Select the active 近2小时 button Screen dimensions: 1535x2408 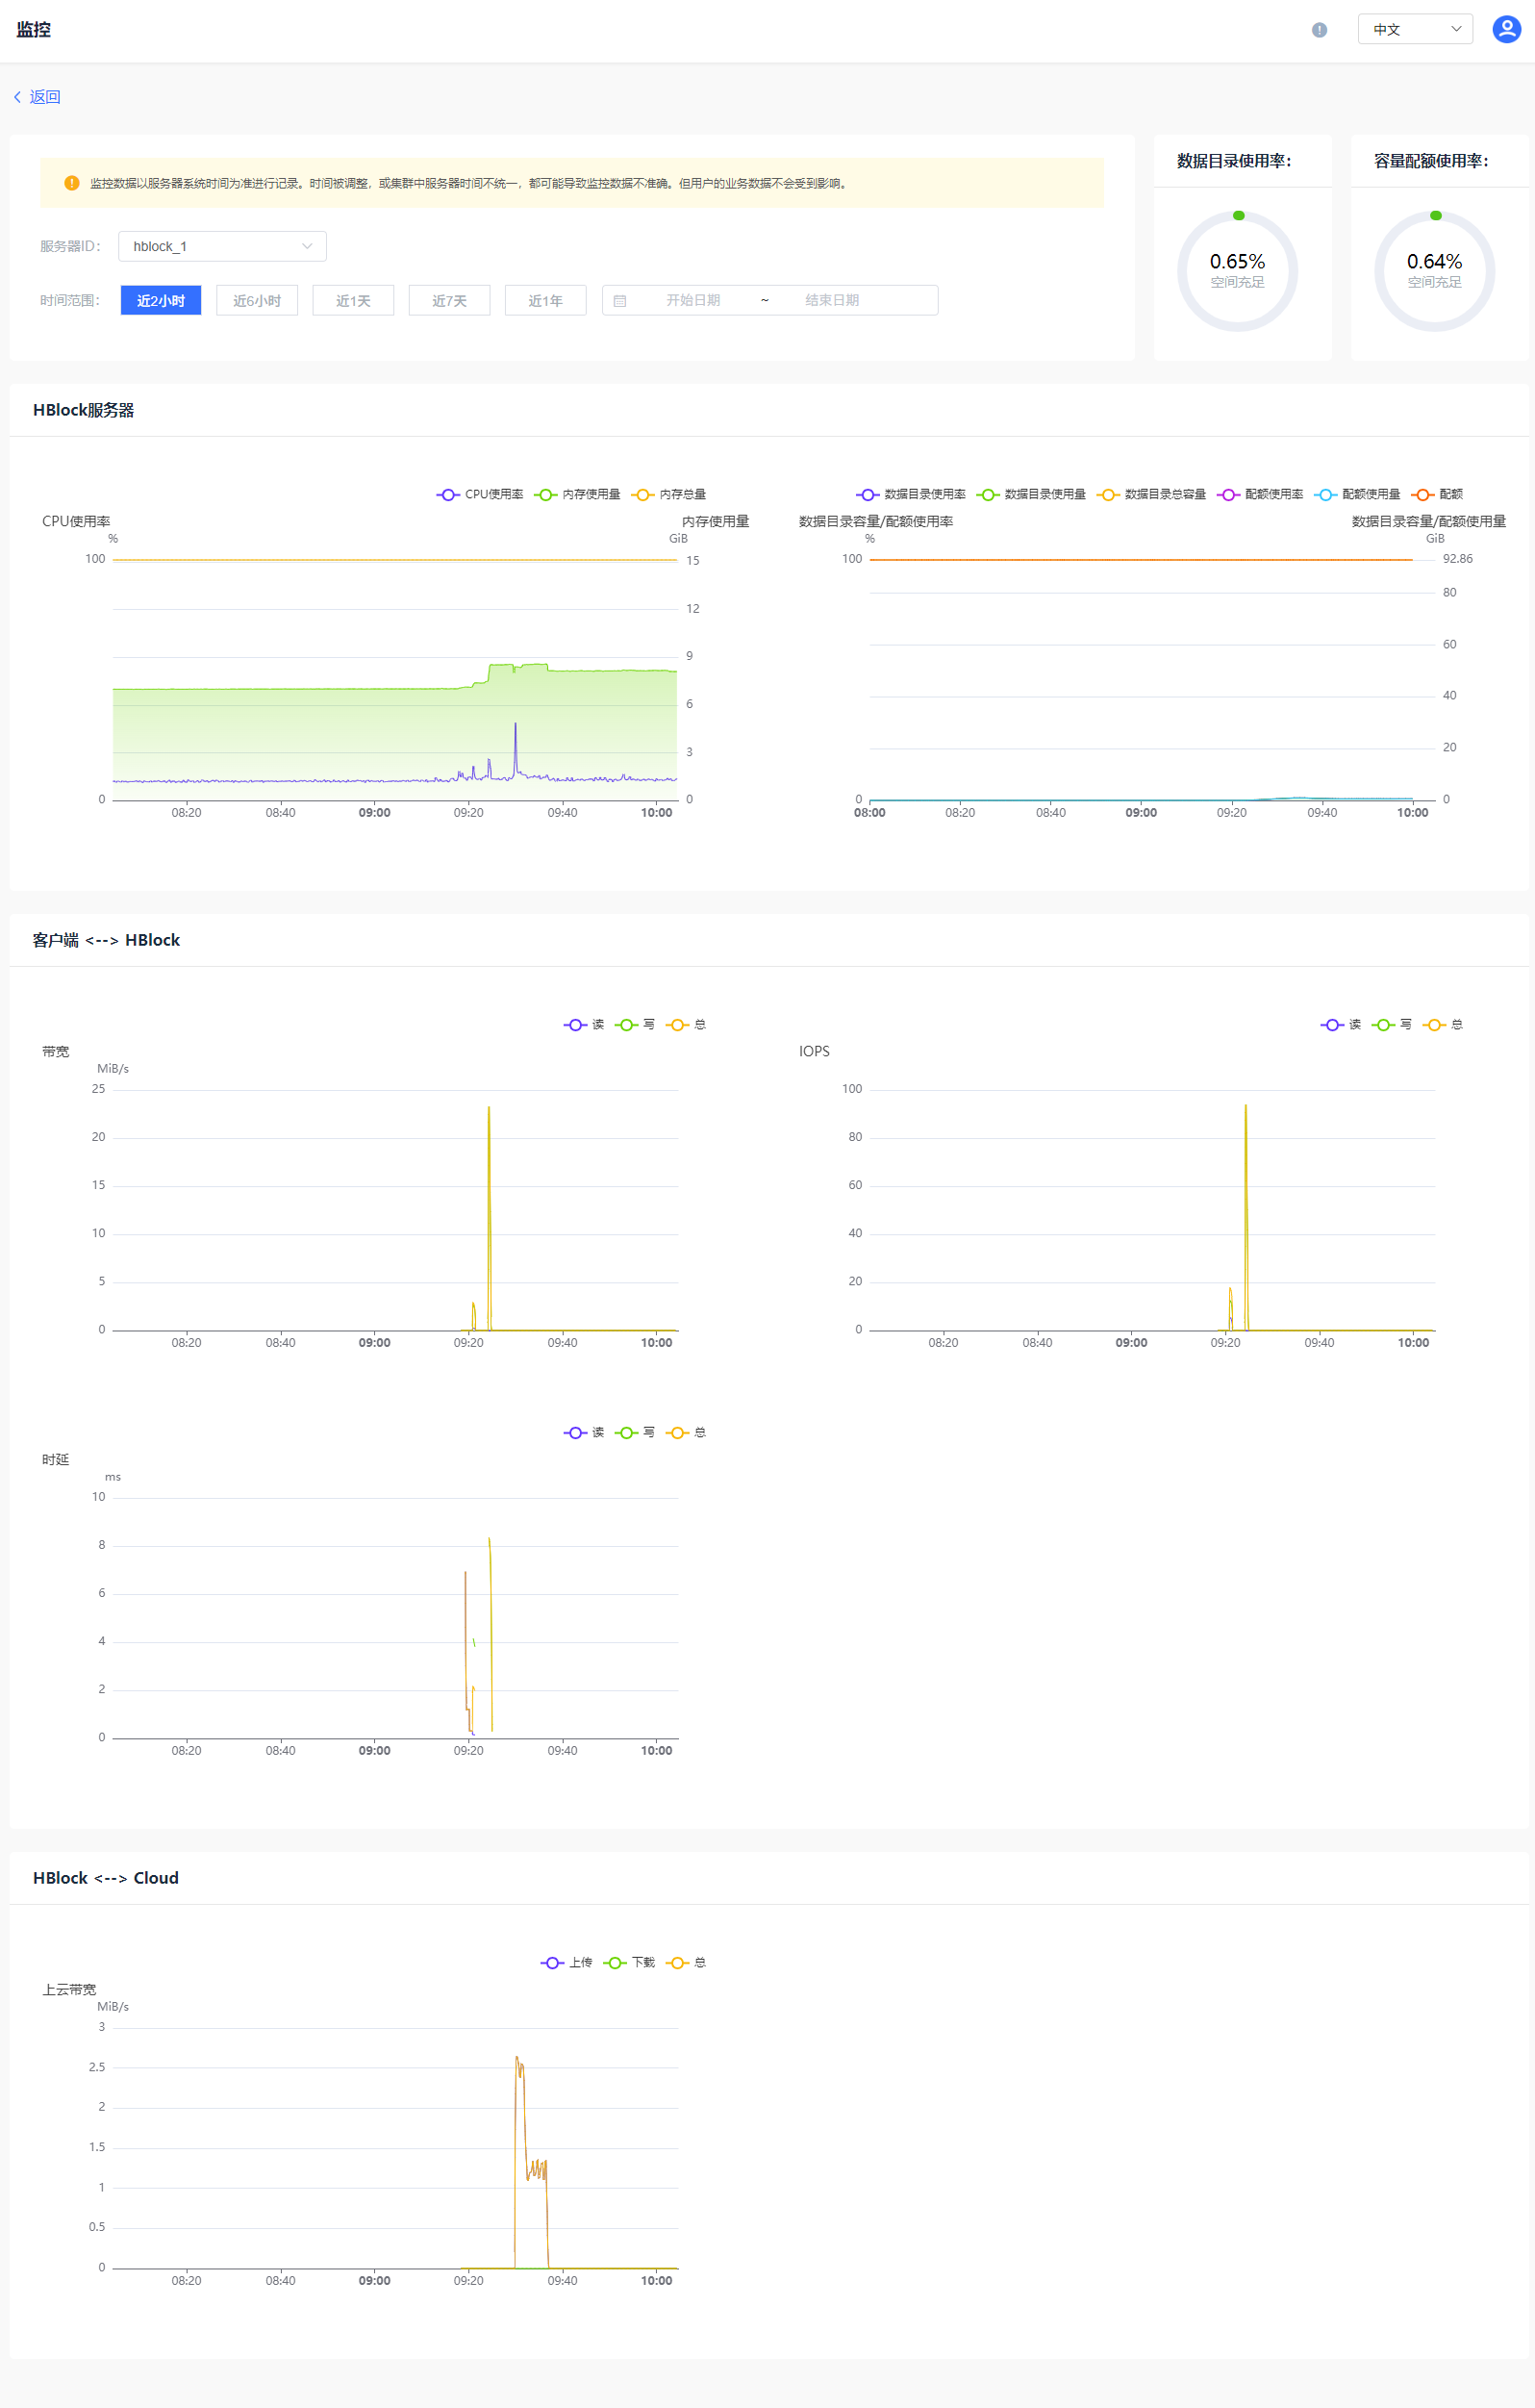pos(161,300)
